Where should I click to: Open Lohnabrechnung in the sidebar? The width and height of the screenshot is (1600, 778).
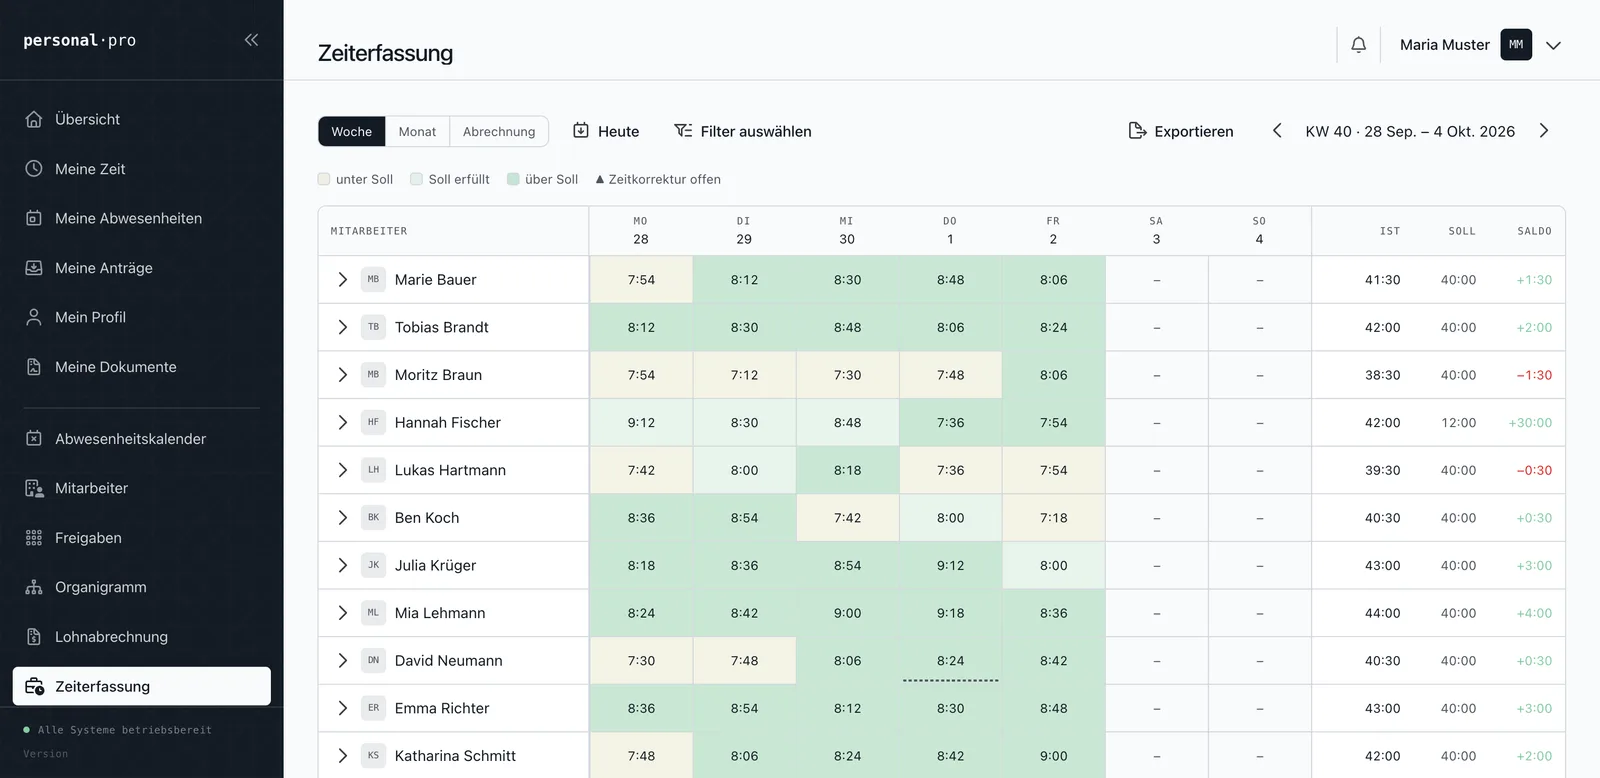[142, 637]
